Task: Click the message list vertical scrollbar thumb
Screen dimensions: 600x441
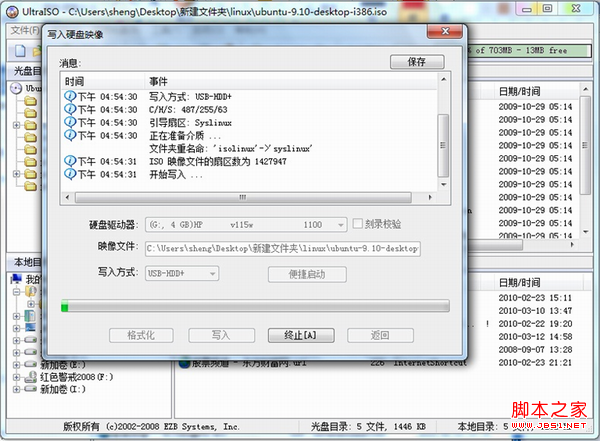Action: (x=443, y=145)
